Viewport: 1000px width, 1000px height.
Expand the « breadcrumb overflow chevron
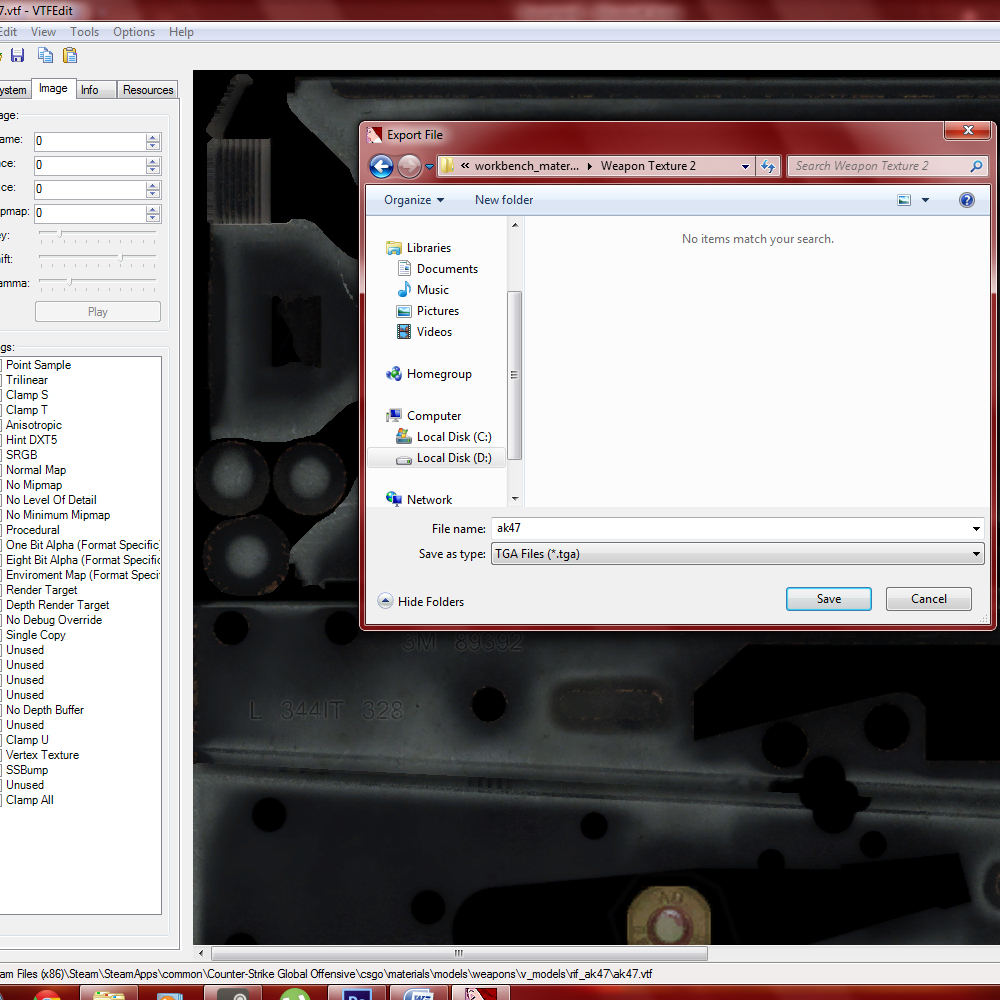coord(466,166)
